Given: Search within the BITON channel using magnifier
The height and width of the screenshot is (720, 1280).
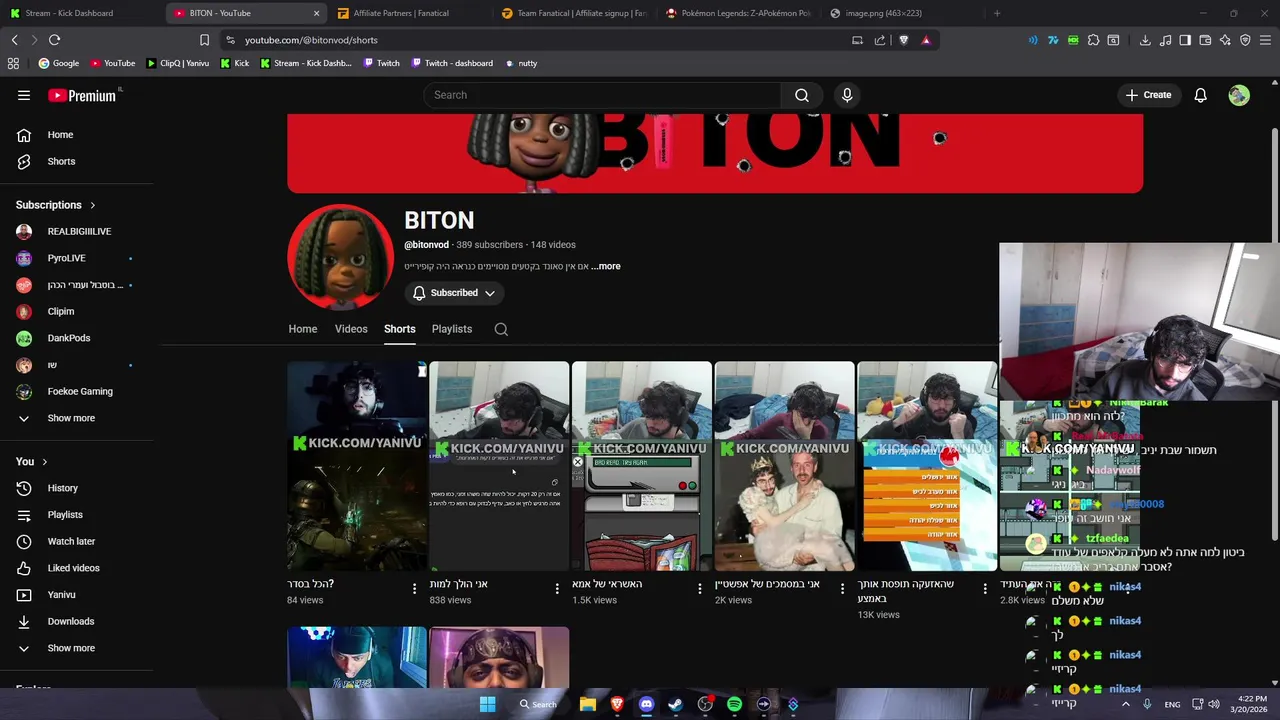Looking at the screenshot, I should point(501,329).
